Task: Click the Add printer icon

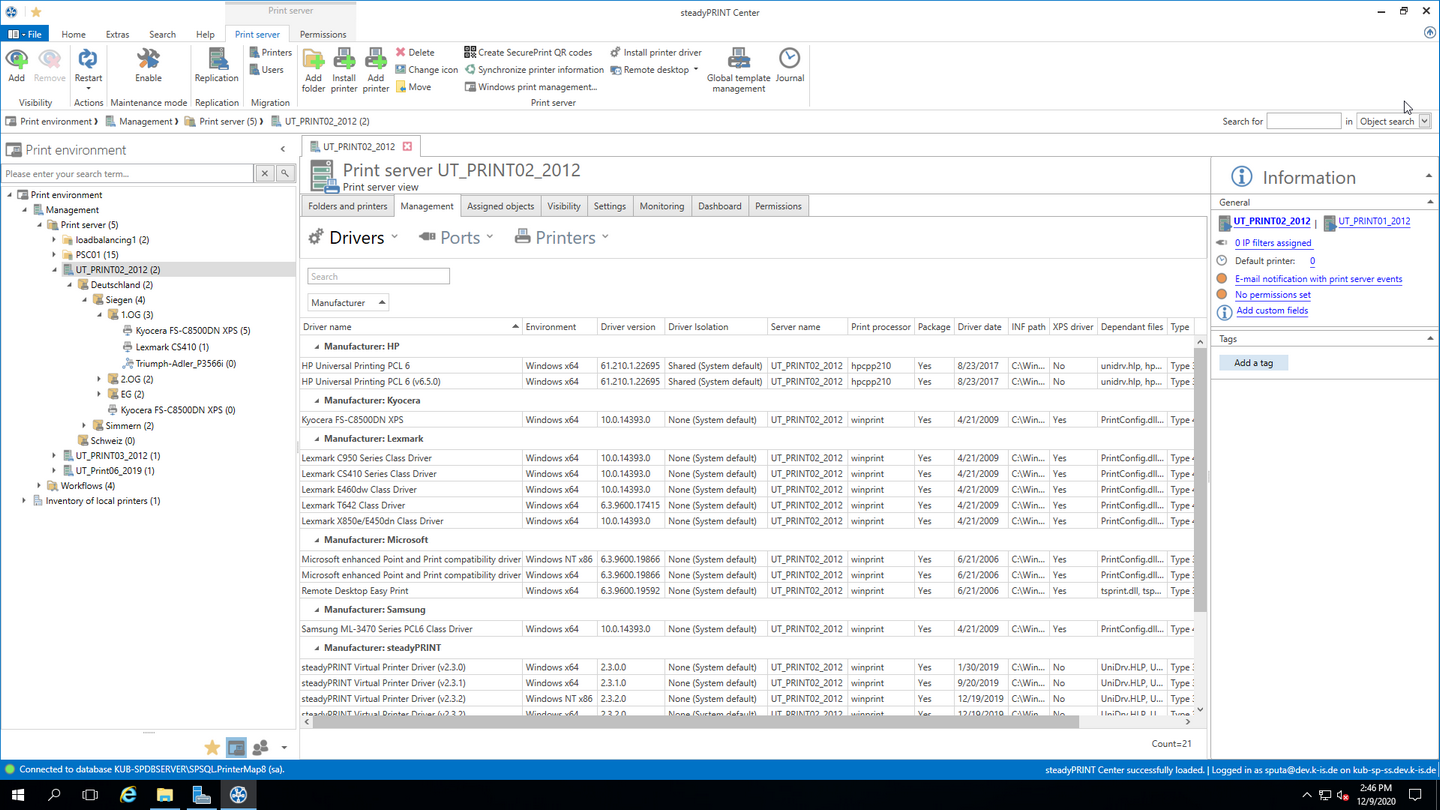Action: (x=375, y=60)
